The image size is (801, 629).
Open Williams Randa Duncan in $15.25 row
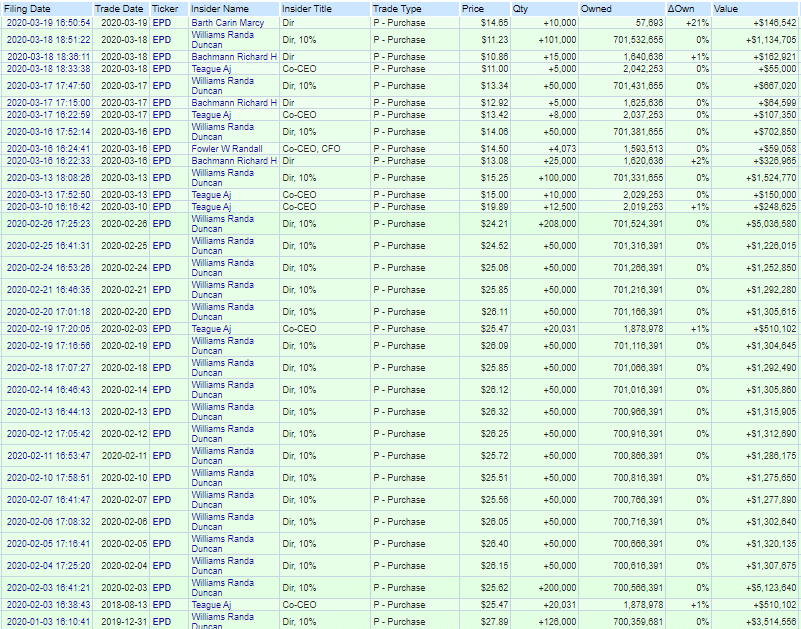(223, 178)
